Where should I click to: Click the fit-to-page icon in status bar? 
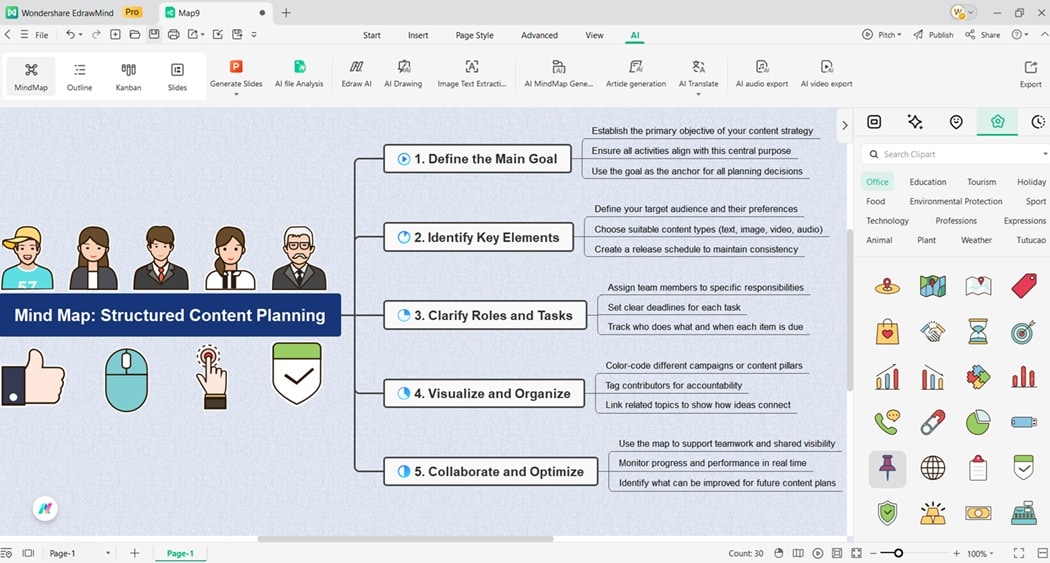[x=856, y=553]
